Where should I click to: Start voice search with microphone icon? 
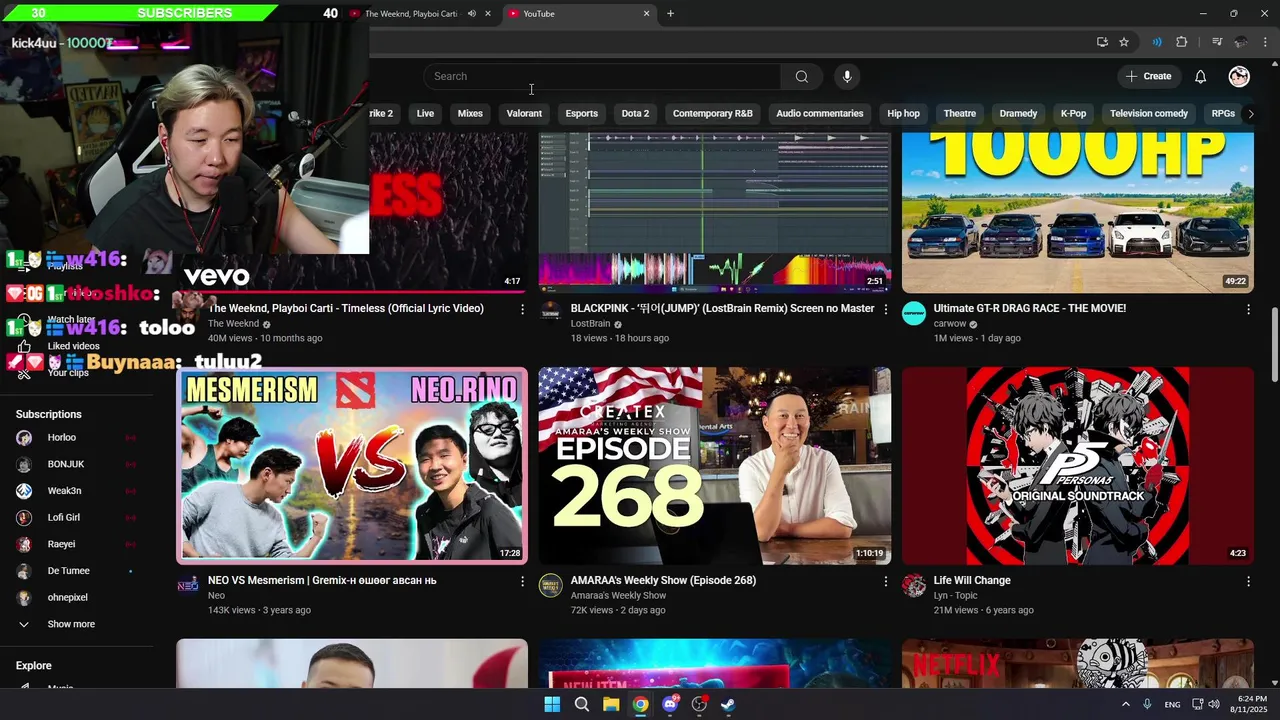coord(847,77)
